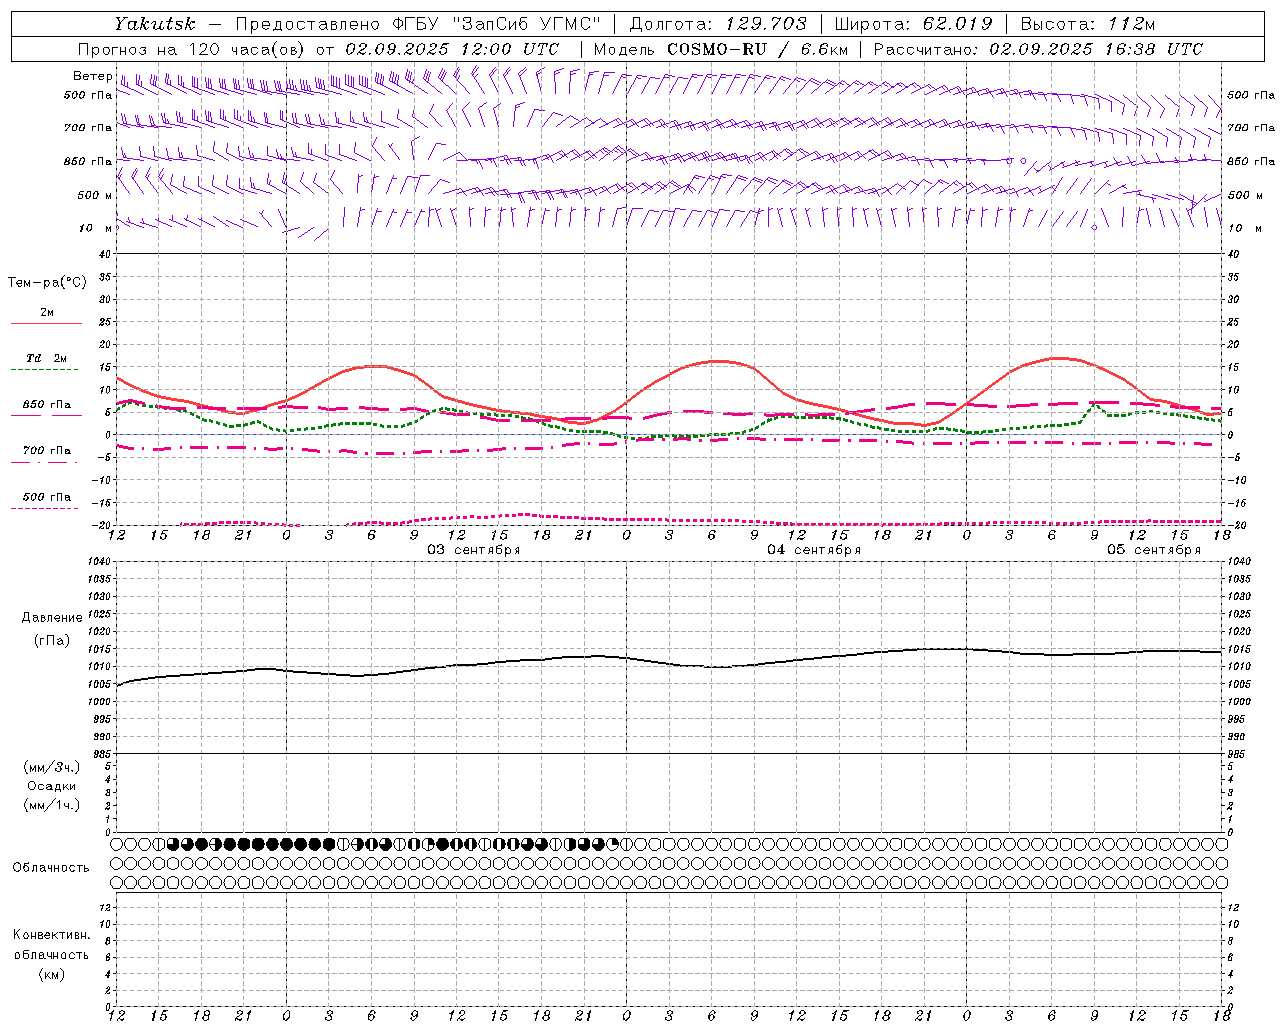Click the dotted line sample under temperature legend '500 гПа'
The height and width of the screenshot is (1024, 1280).
44,509
